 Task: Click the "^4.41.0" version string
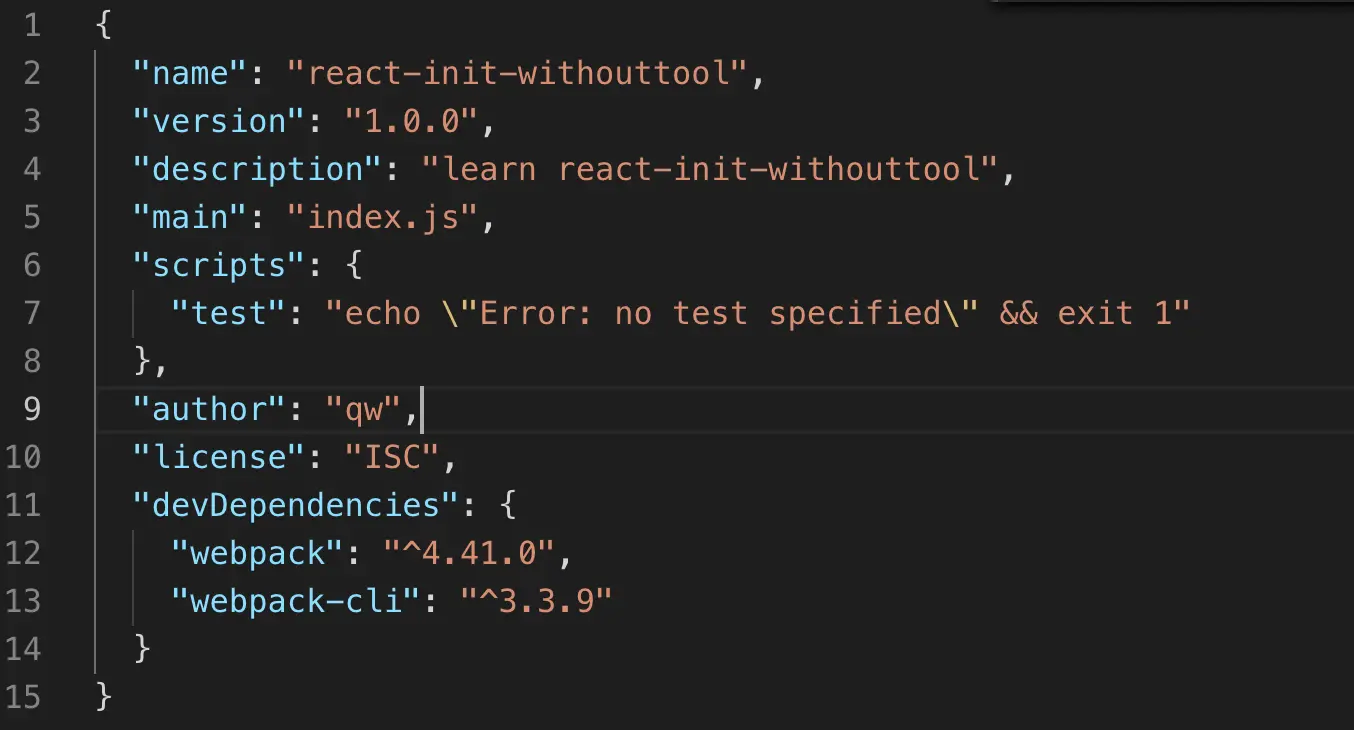pos(469,553)
